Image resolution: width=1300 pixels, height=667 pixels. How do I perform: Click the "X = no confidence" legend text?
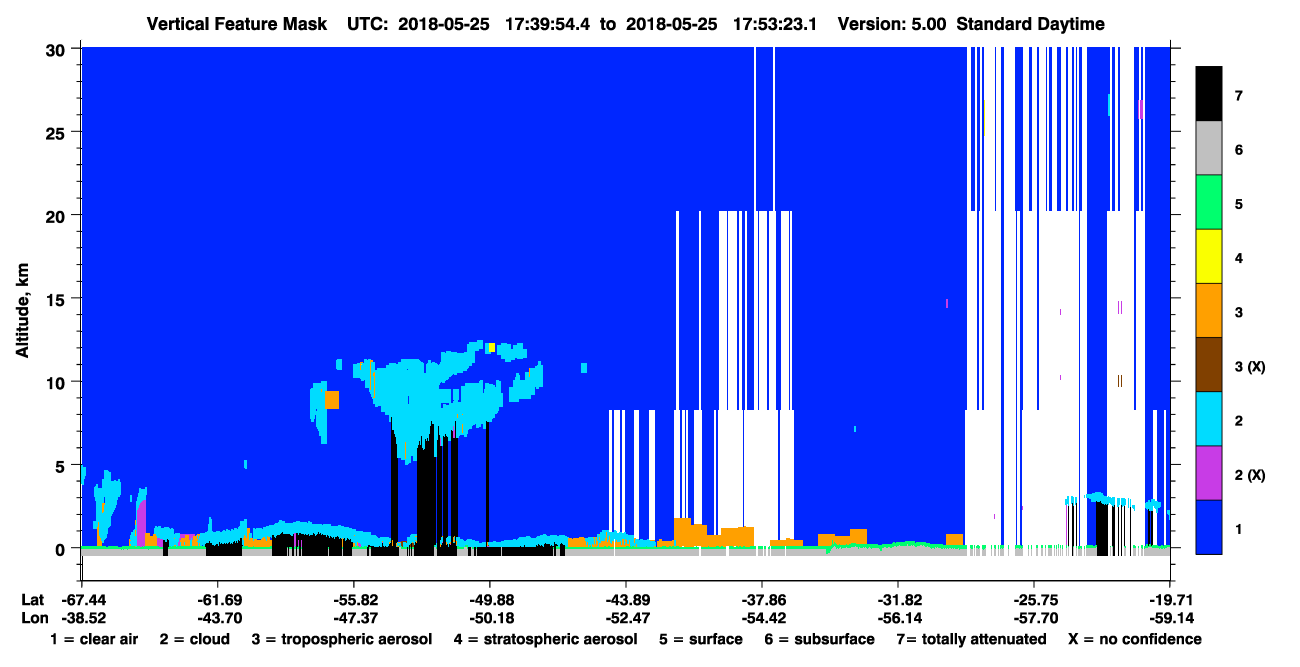[x=1135, y=639]
